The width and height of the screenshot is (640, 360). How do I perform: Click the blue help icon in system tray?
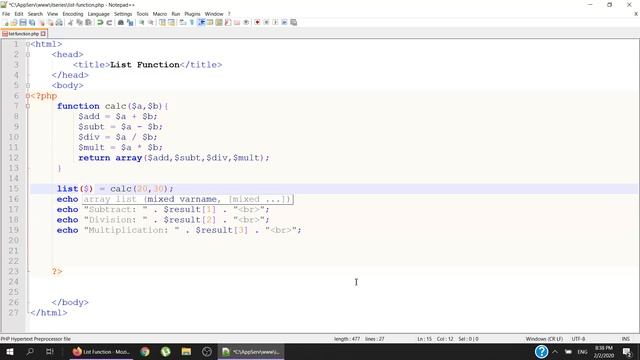pos(541,351)
